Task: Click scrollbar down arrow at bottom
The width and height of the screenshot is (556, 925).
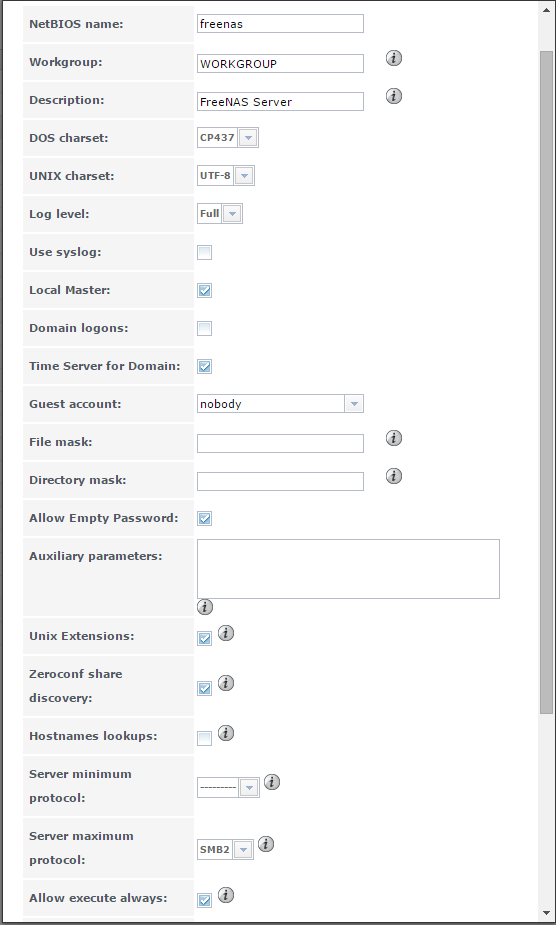Action: pos(546,913)
